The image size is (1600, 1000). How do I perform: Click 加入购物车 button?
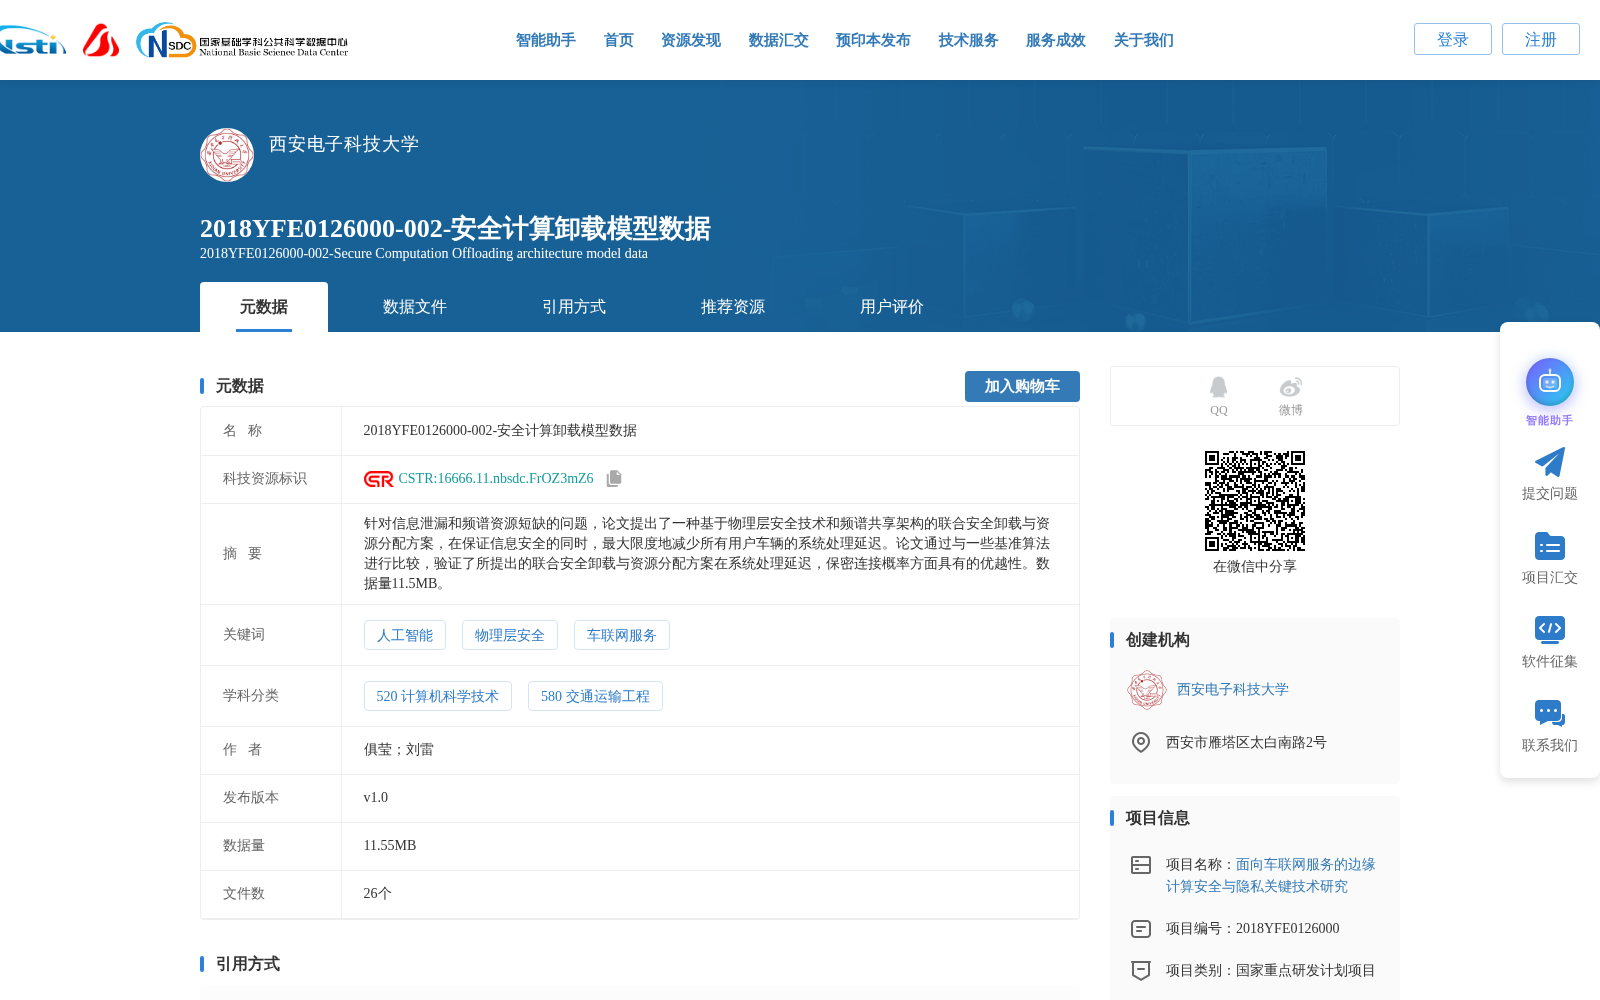pos(1022,386)
